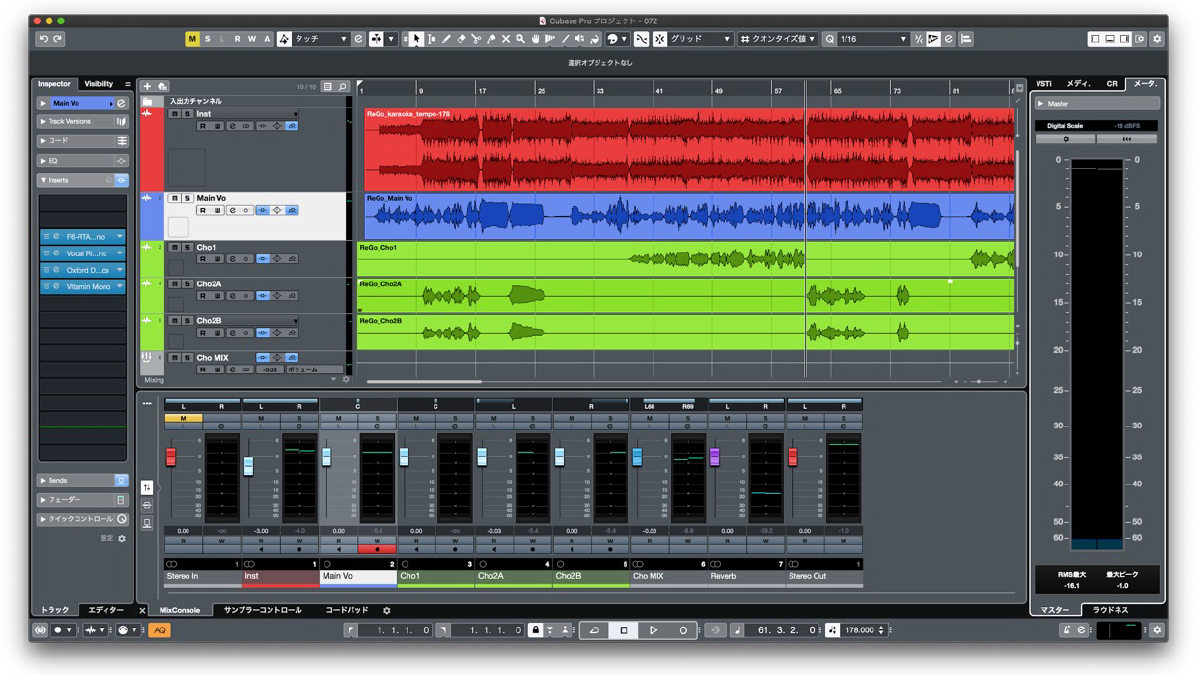1200x675 pixels.
Task: Open the サンプラーコントロール tab in lower zone
Action: tap(262, 610)
